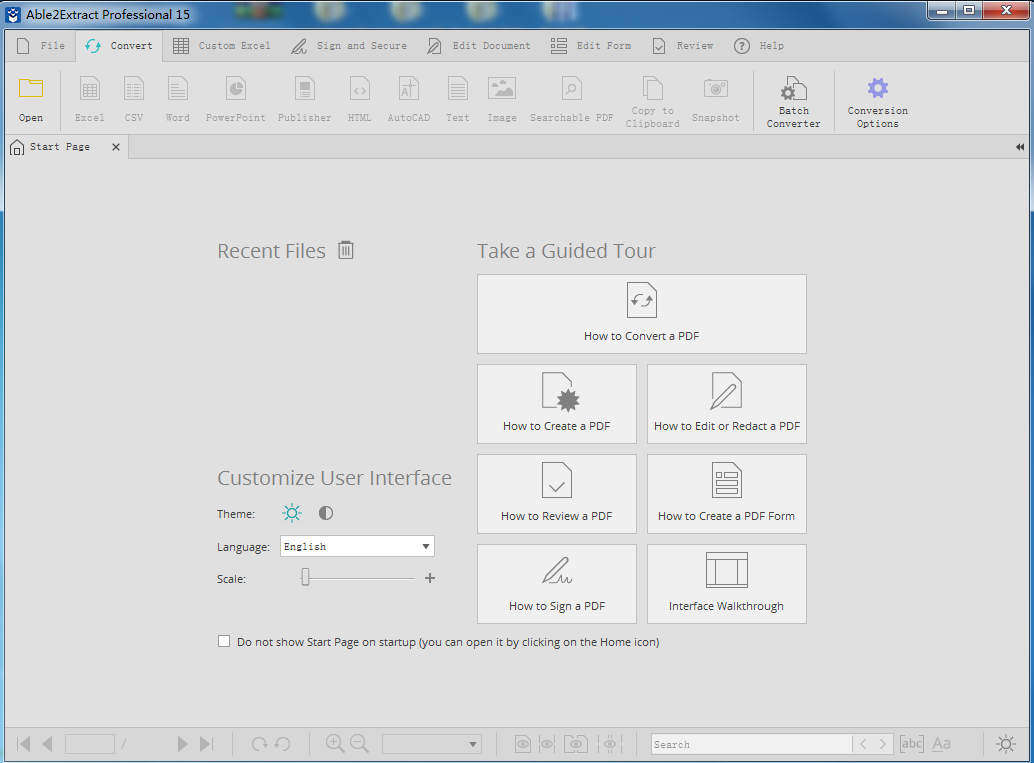Go to next page arrow

coord(182,744)
